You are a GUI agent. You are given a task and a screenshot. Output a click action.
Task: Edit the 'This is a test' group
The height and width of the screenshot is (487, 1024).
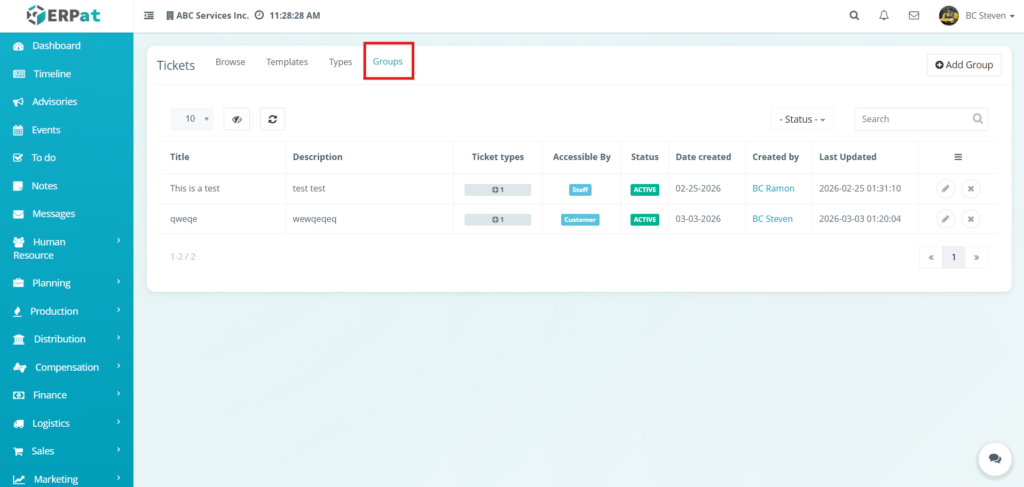pyautogui.click(x=945, y=189)
